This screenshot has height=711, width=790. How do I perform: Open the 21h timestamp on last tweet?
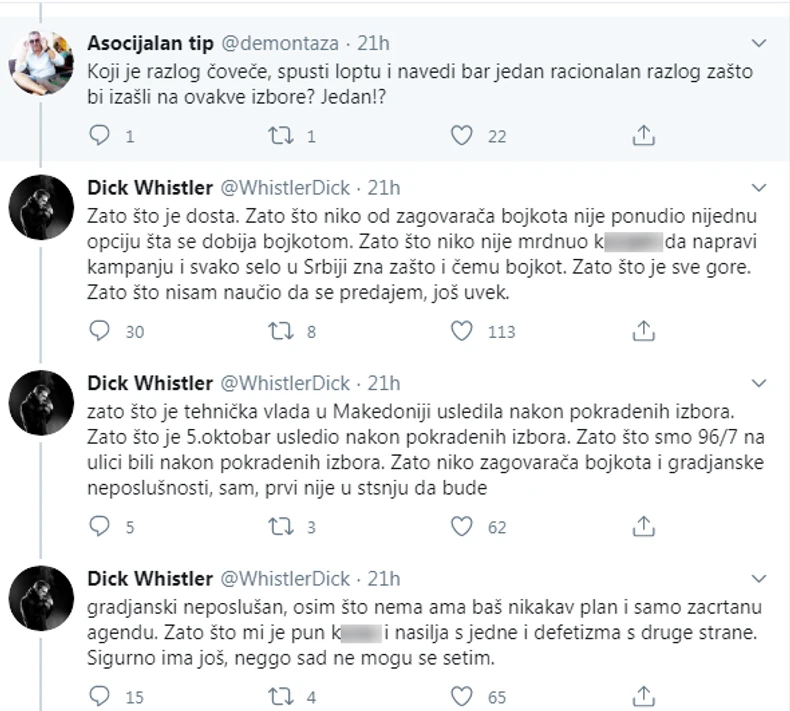(383, 578)
